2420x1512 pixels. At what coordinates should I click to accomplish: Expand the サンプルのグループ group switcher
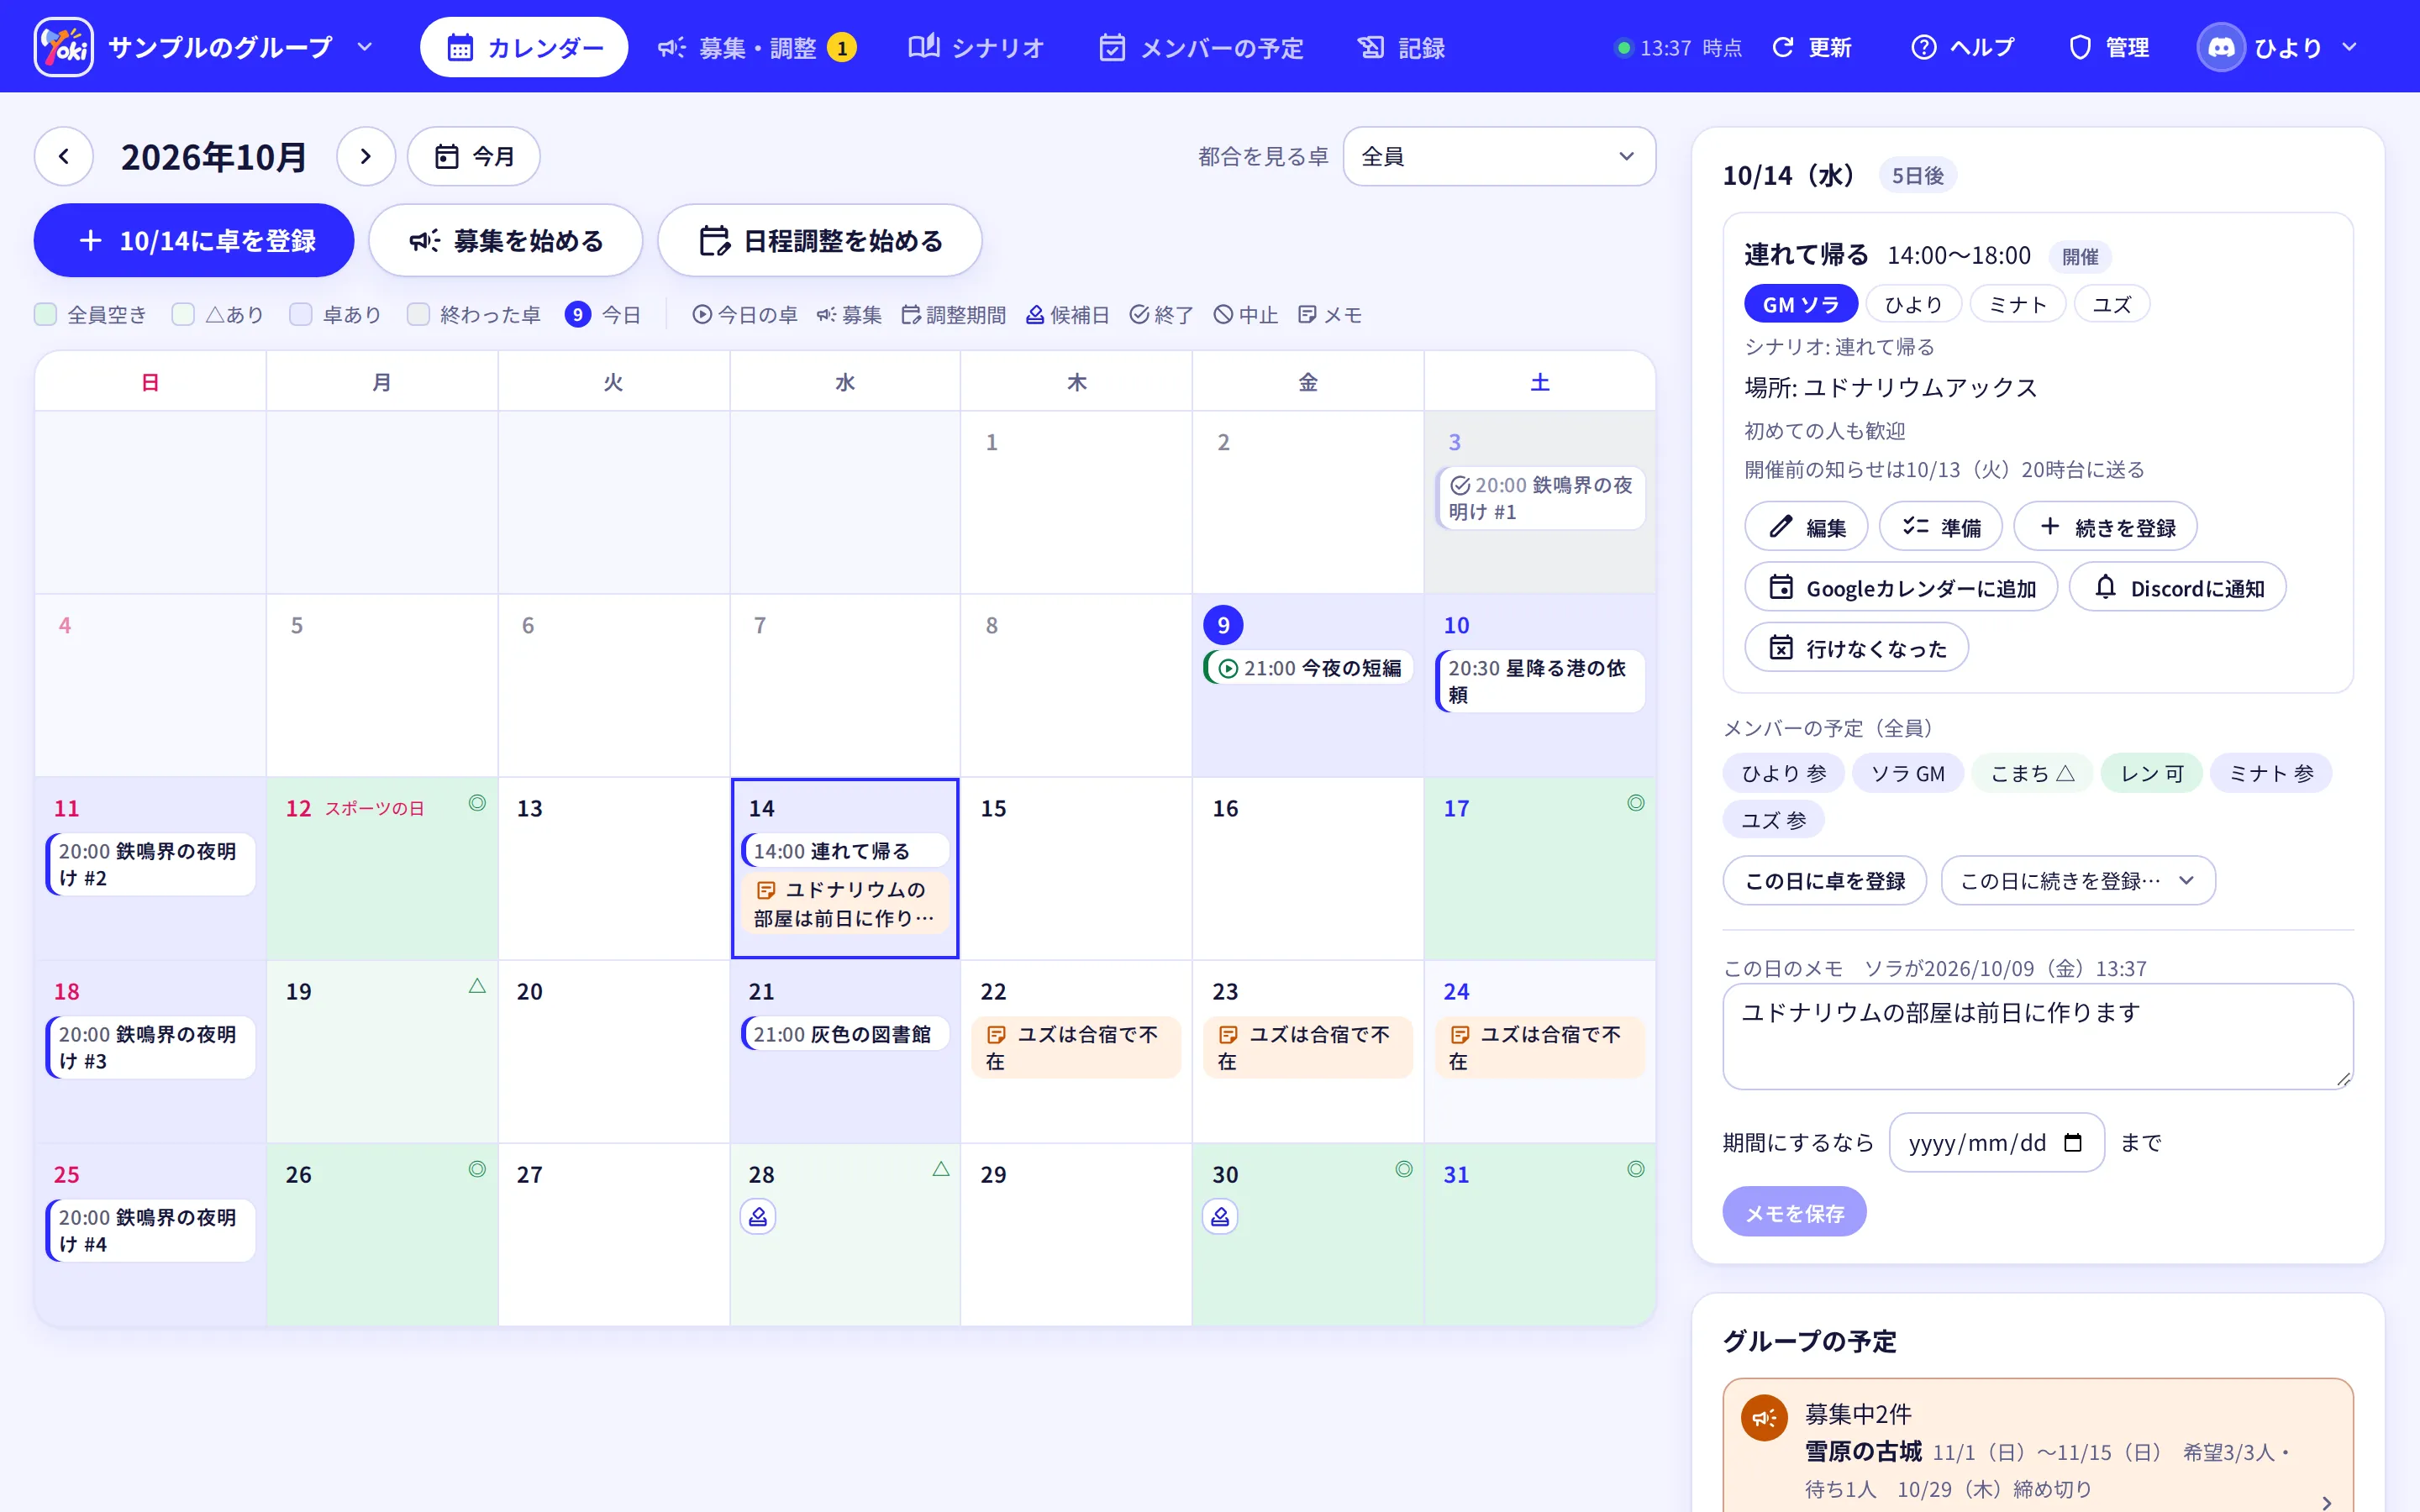365,47
